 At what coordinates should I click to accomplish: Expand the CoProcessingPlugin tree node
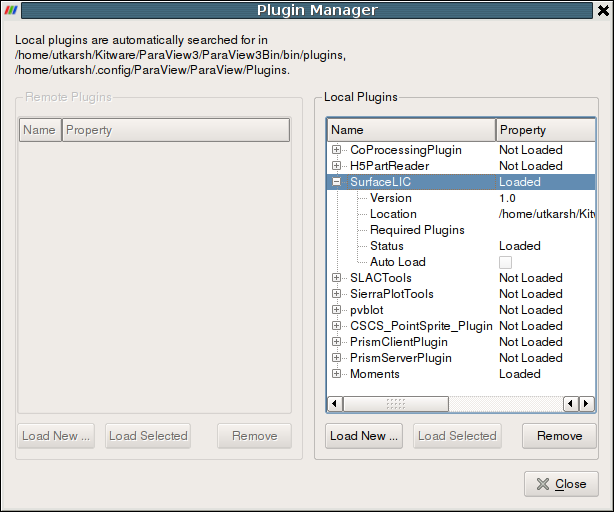click(336, 150)
